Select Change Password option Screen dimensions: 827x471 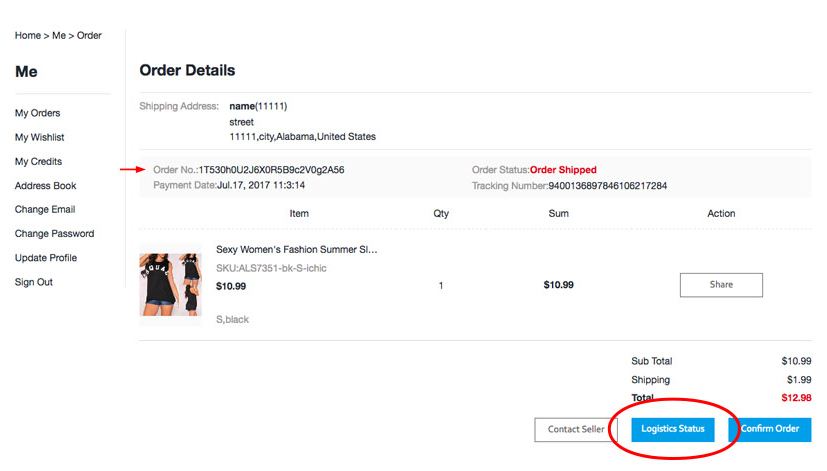[x=54, y=234]
